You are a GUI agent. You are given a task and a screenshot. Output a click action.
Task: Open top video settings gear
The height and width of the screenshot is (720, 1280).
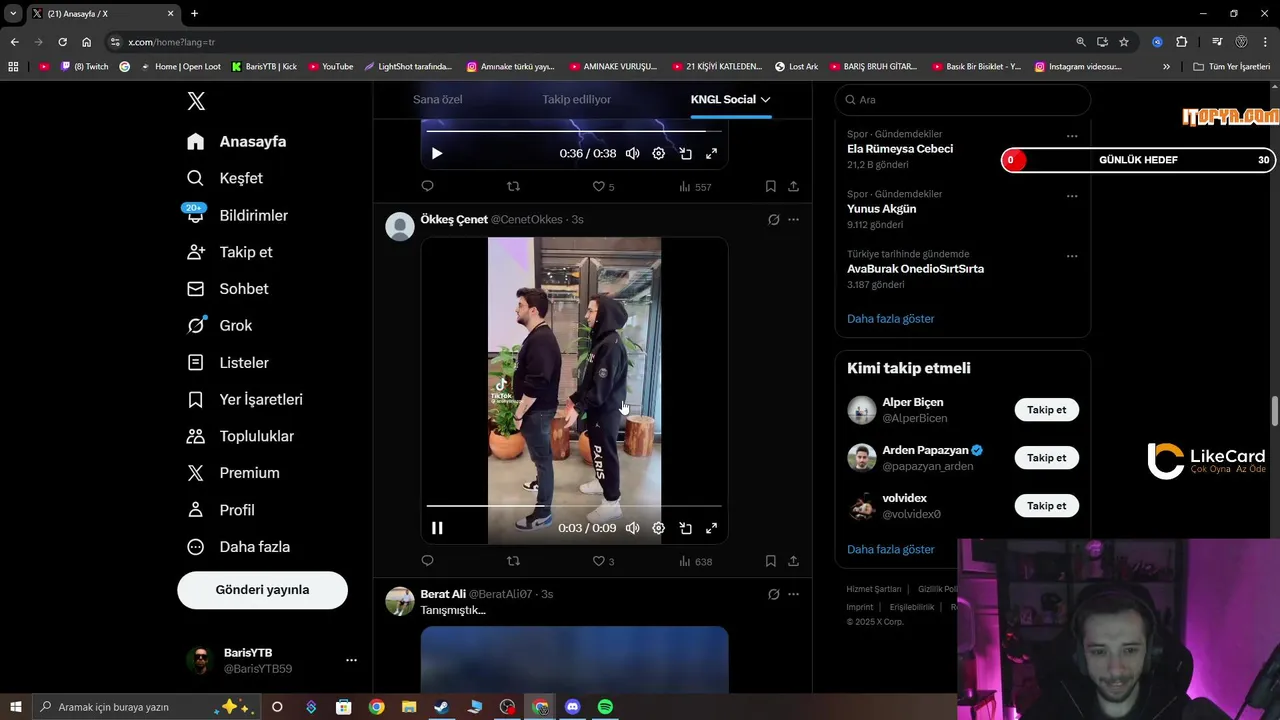coord(658,153)
